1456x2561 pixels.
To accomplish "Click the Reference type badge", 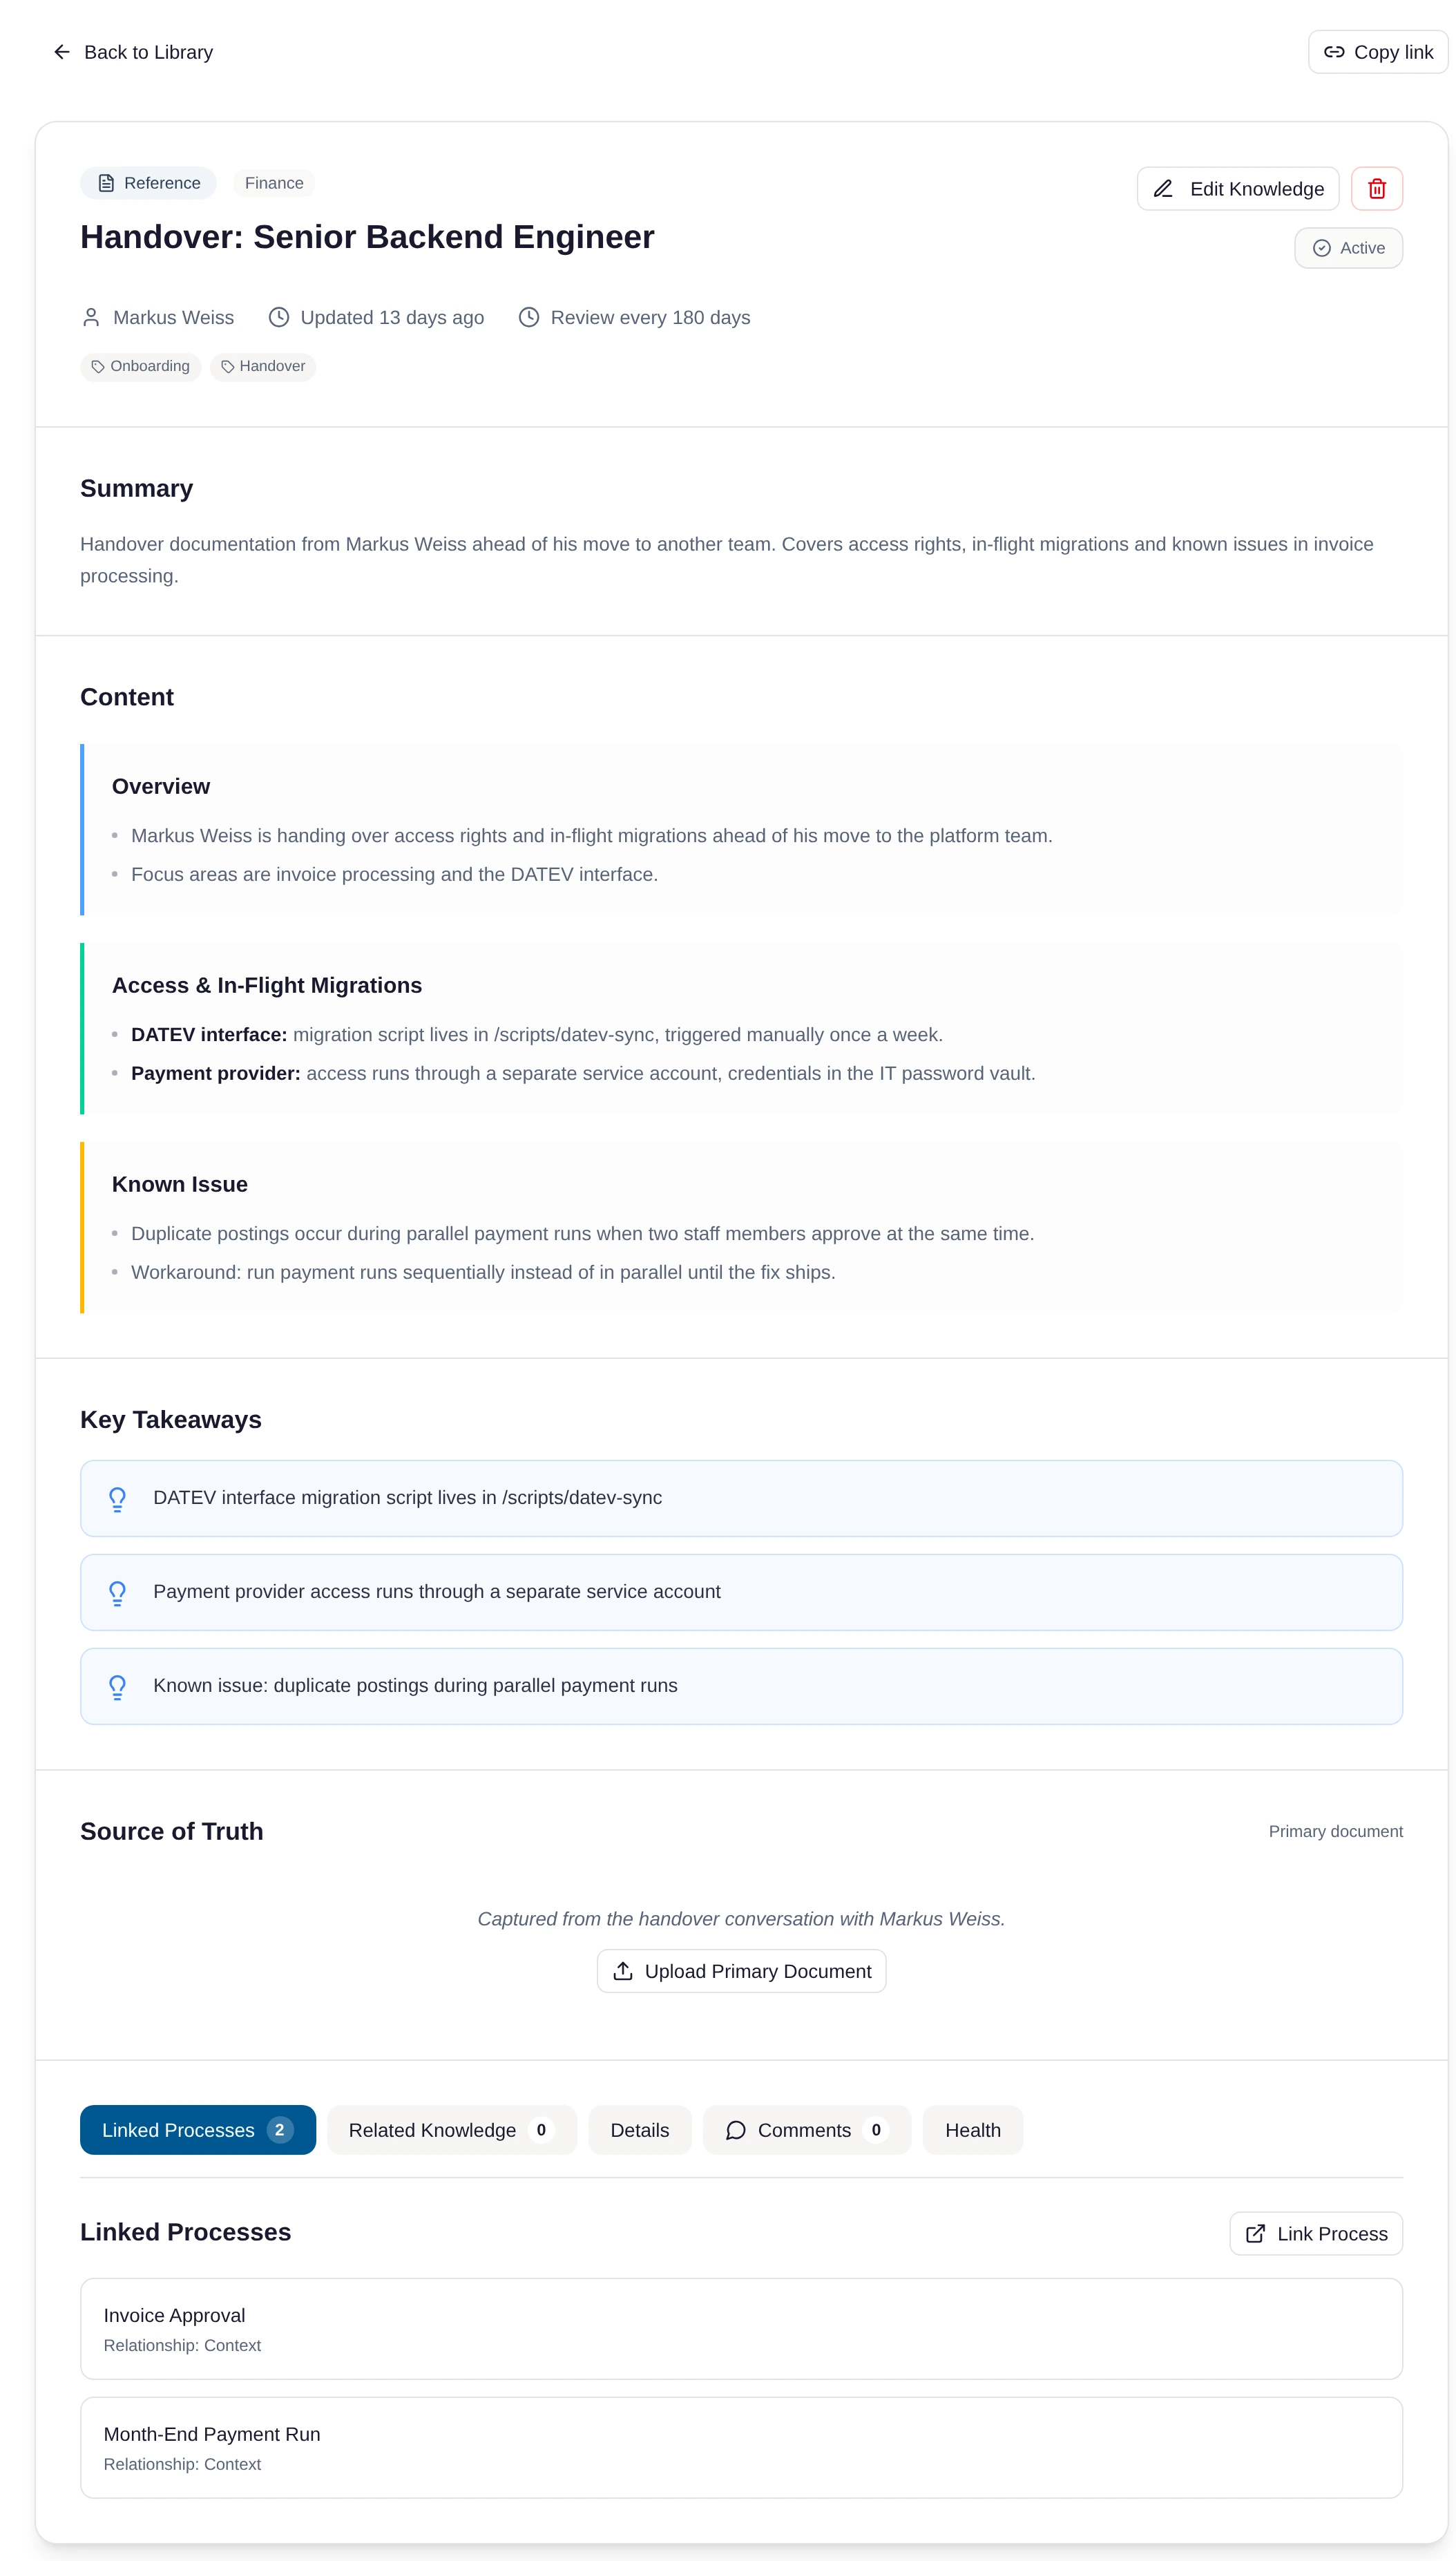I will coord(148,183).
